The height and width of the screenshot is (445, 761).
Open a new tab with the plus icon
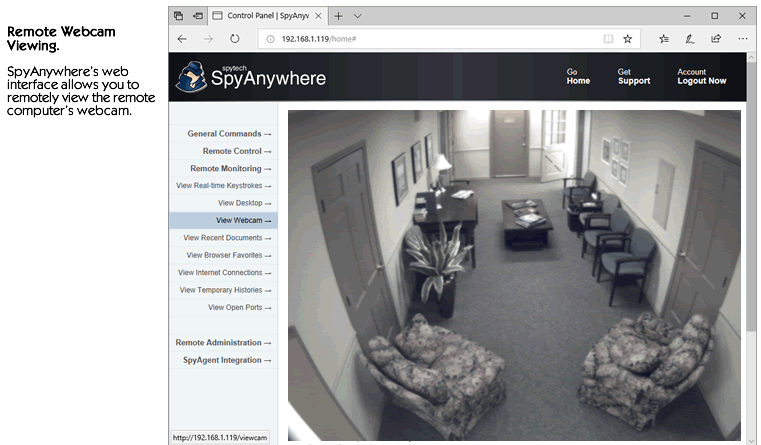338,16
